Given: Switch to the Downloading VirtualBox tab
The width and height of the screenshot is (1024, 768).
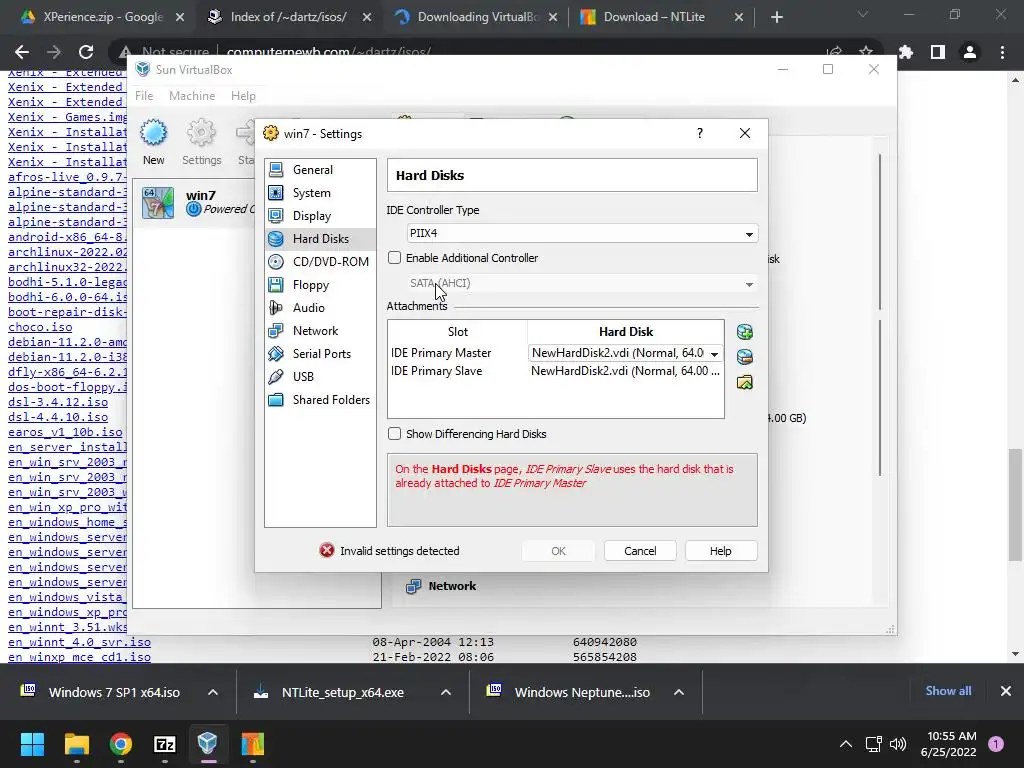Looking at the screenshot, I should 477,17.
